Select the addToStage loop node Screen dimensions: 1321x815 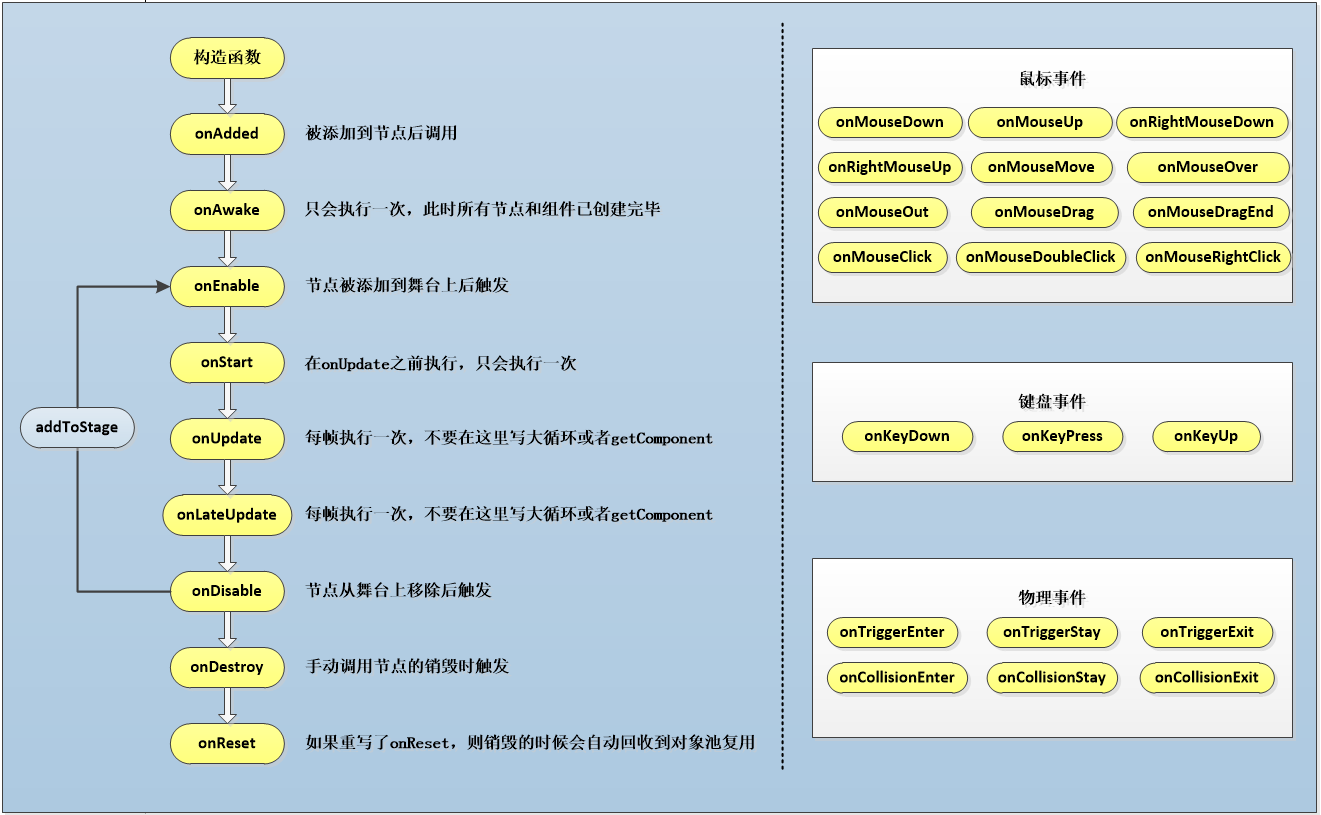point(77,428)
